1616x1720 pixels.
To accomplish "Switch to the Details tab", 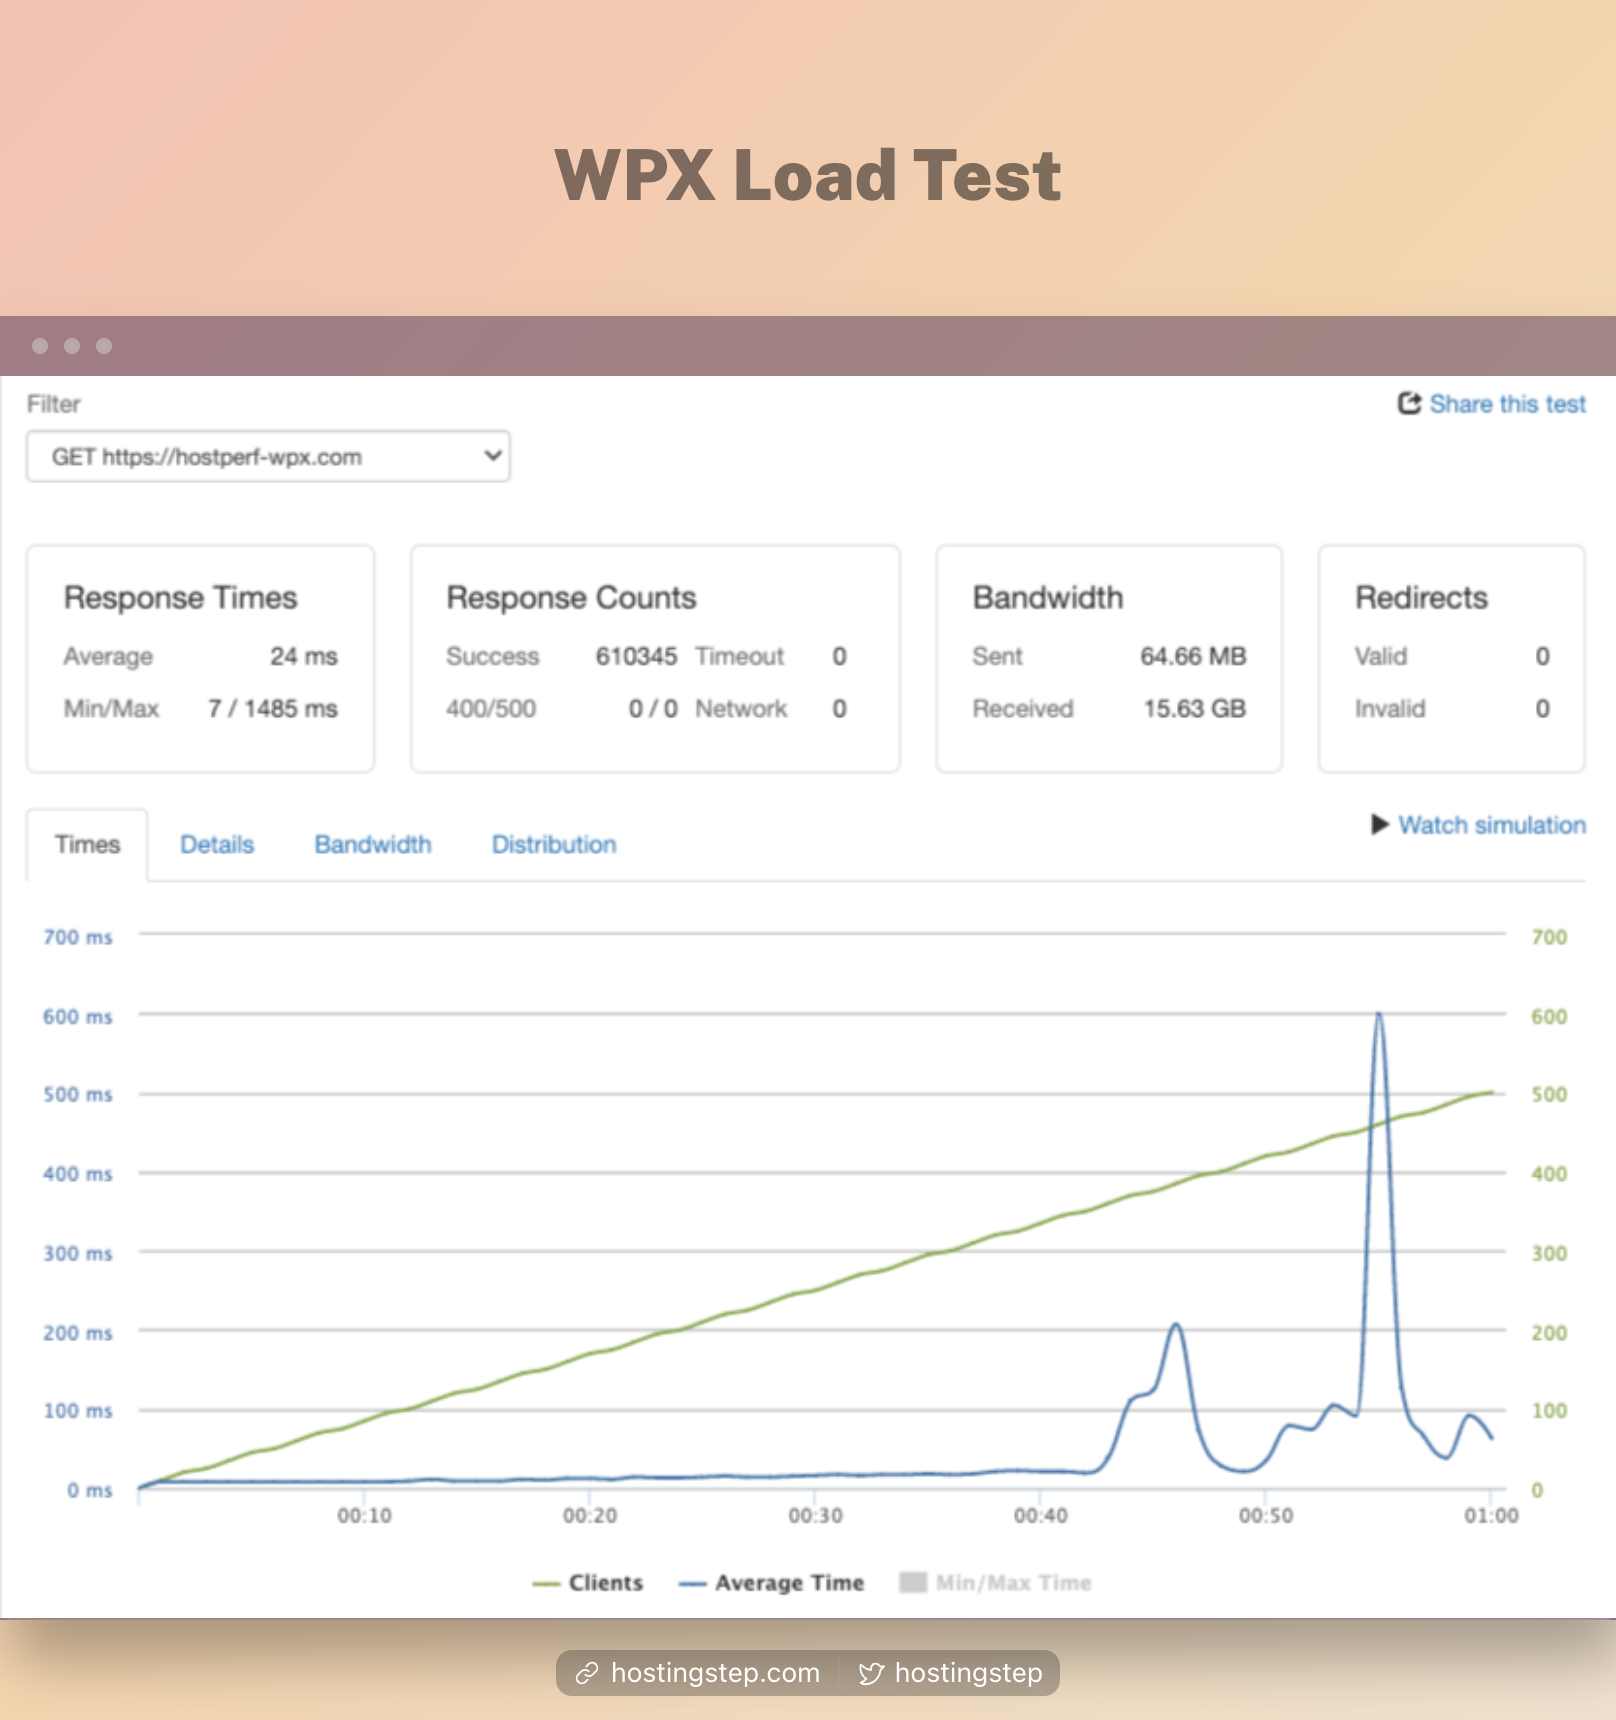I will point(217,844).
